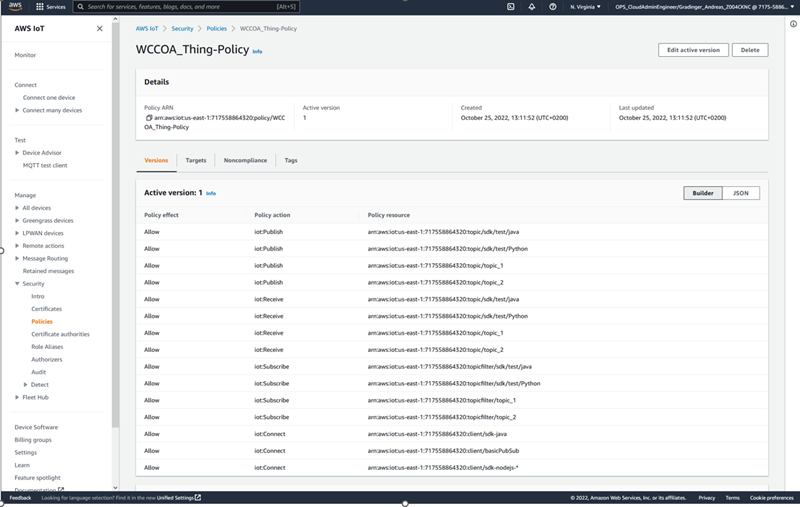Collapse the Security section
Screen dimensions: 800x507
[17, 284]
